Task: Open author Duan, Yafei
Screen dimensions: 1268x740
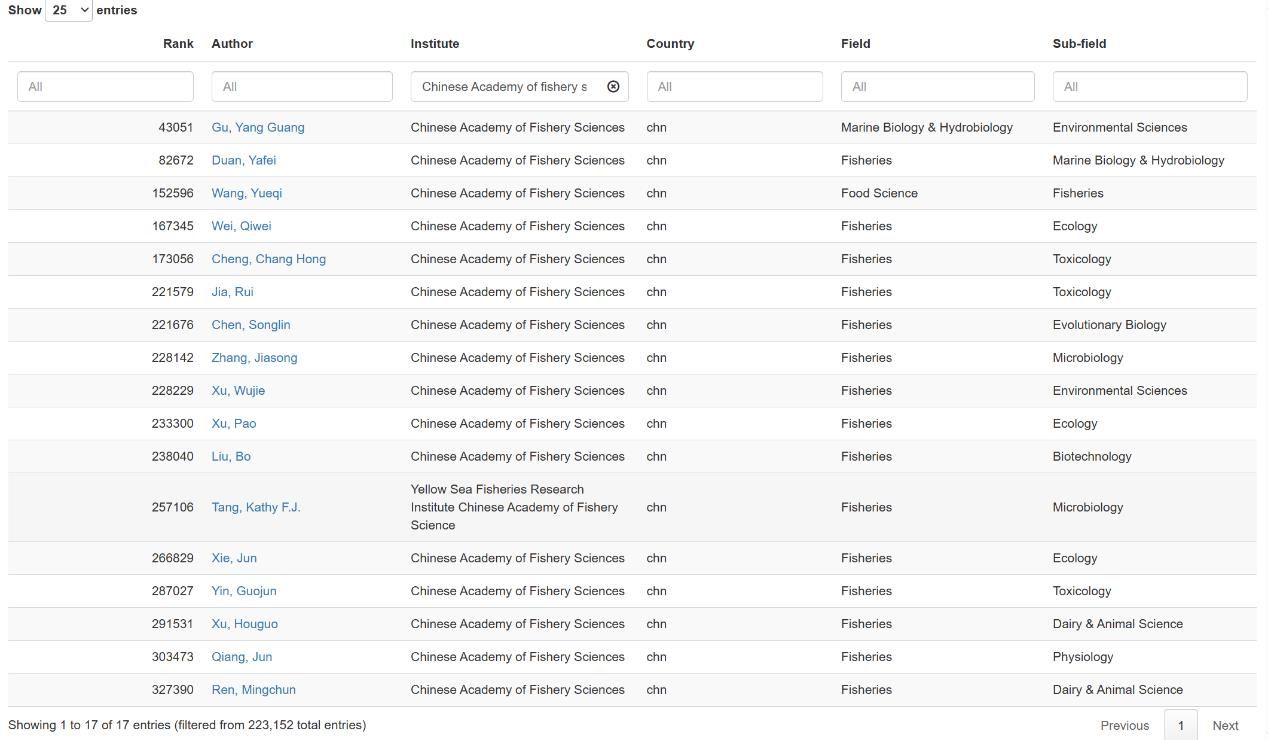Action: point(244,160)
